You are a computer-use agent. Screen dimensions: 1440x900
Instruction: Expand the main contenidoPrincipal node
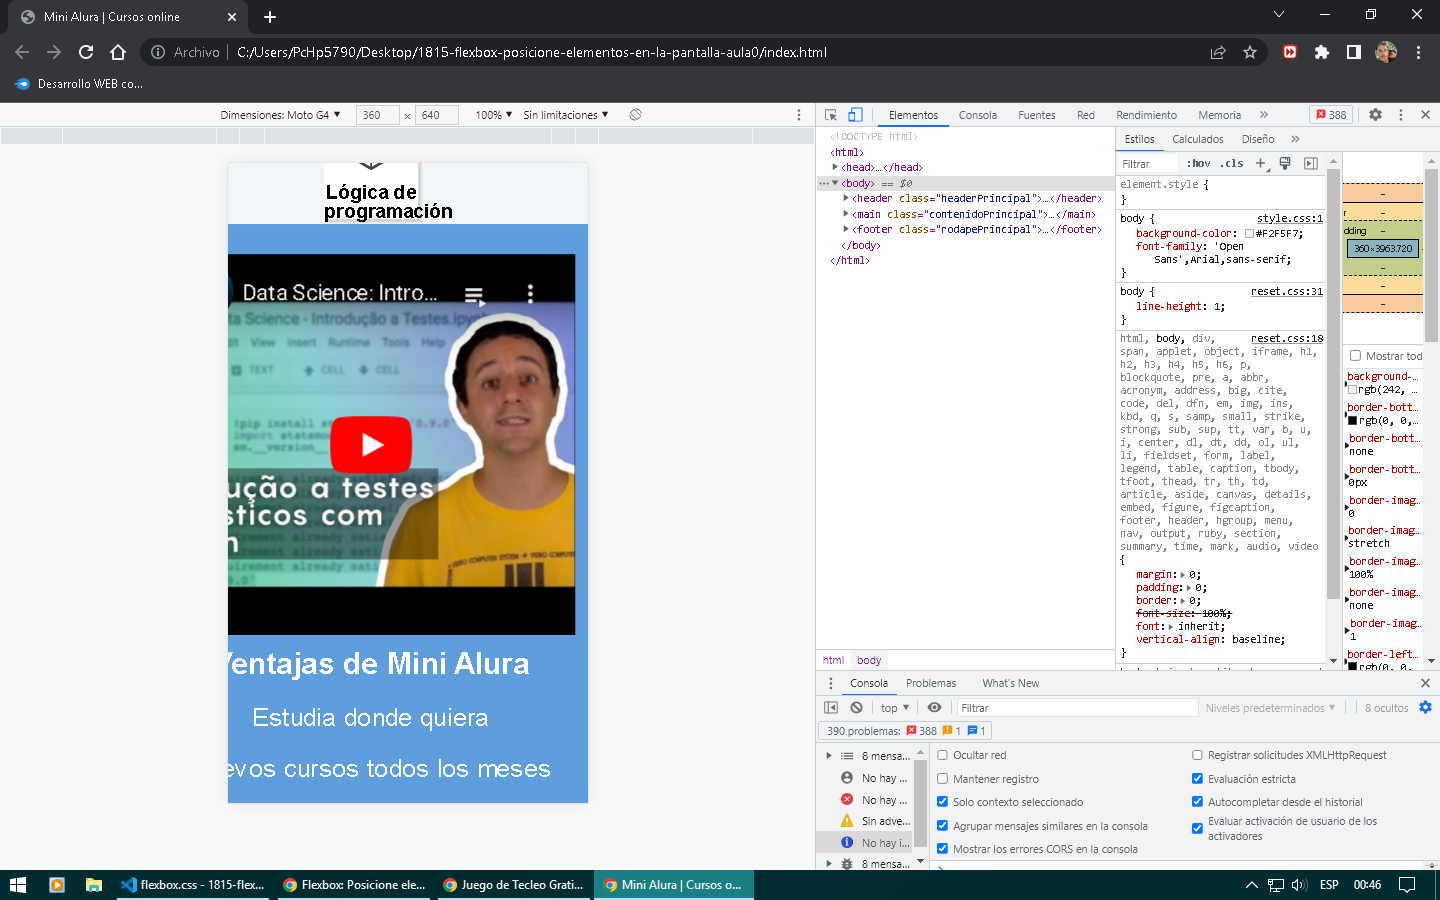(x=846, y=214)
